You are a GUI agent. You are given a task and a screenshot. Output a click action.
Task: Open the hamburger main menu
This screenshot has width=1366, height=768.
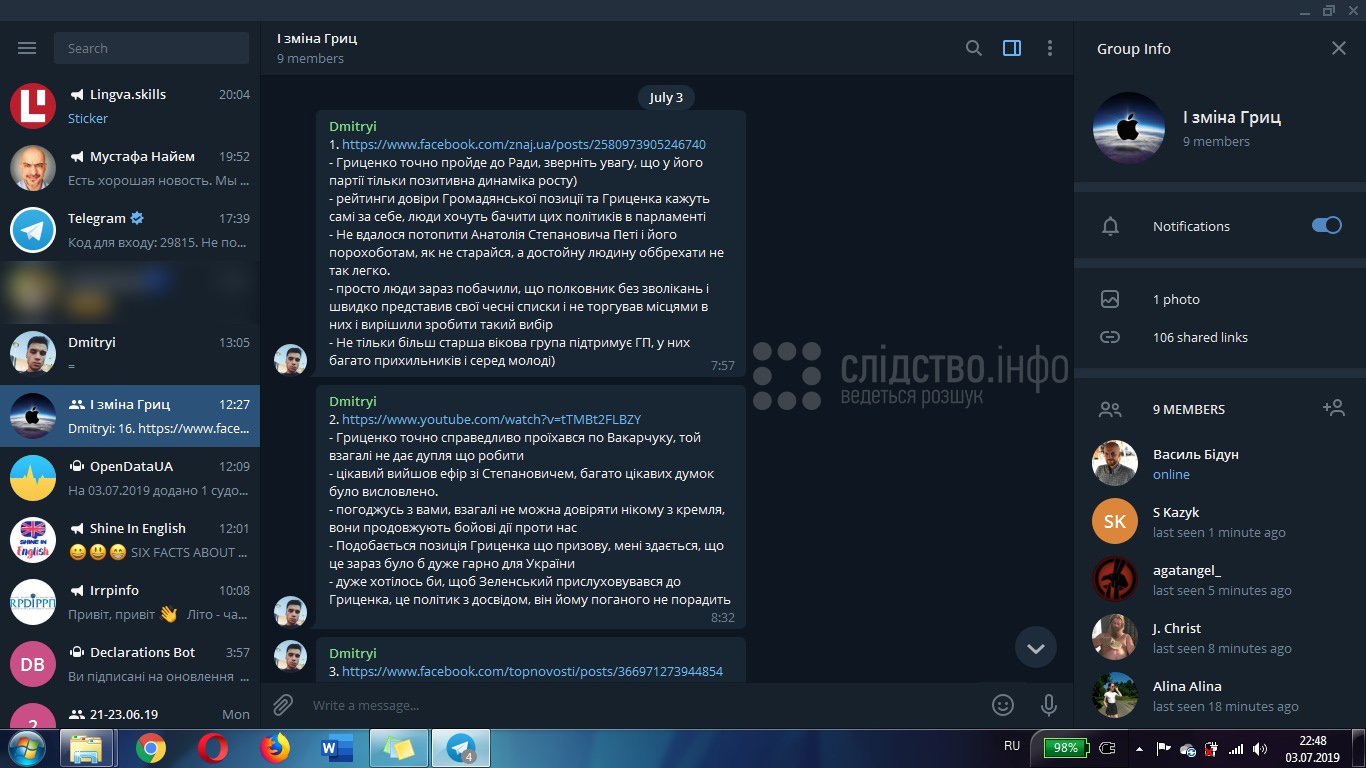coord(27,48)
